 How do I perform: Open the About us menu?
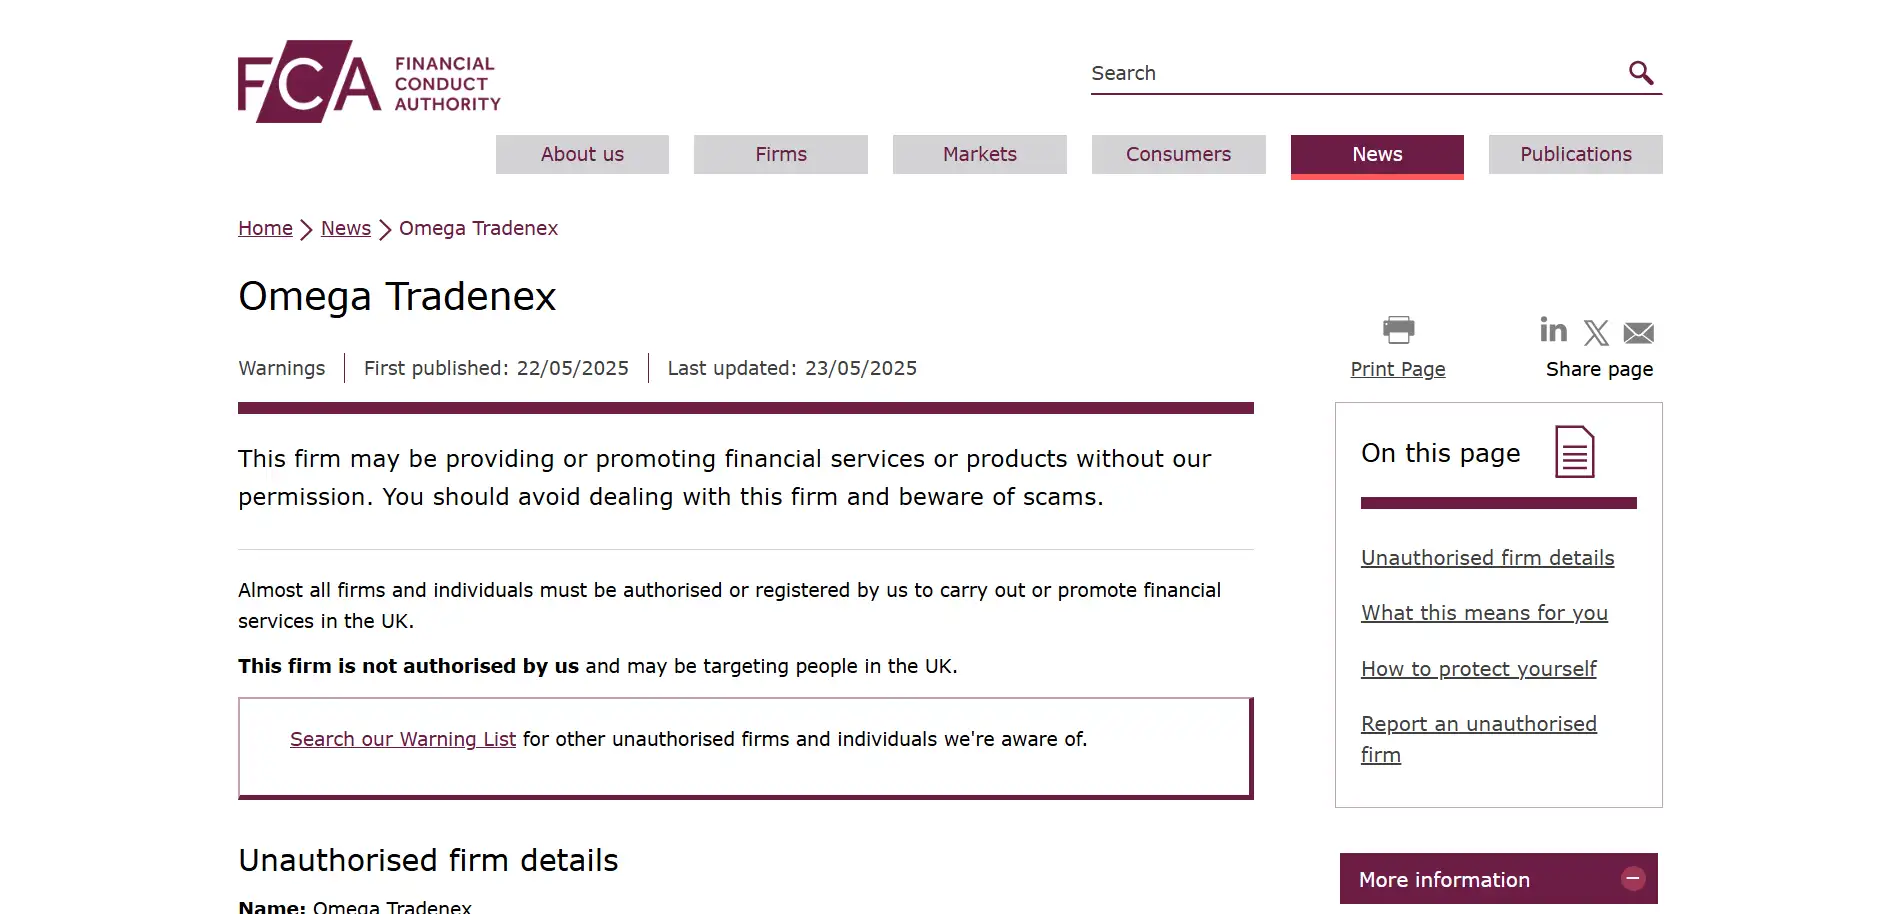(x=582, y=154)
